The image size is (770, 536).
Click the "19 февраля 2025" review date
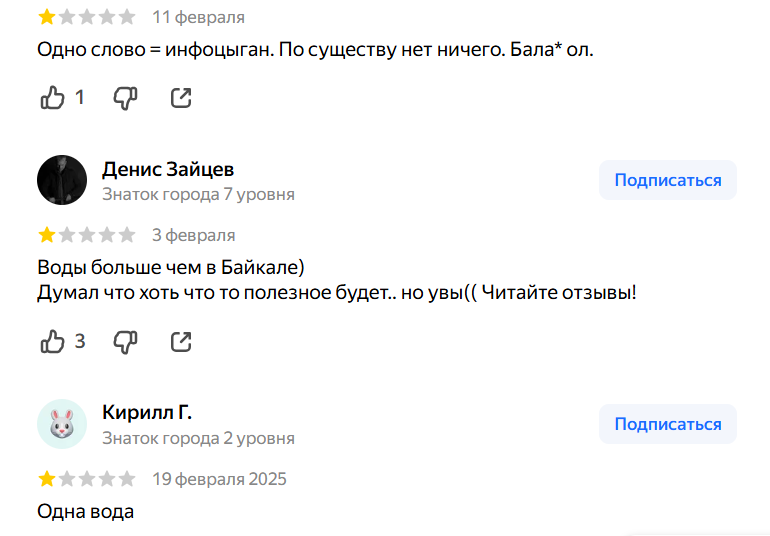pos(219,479)
